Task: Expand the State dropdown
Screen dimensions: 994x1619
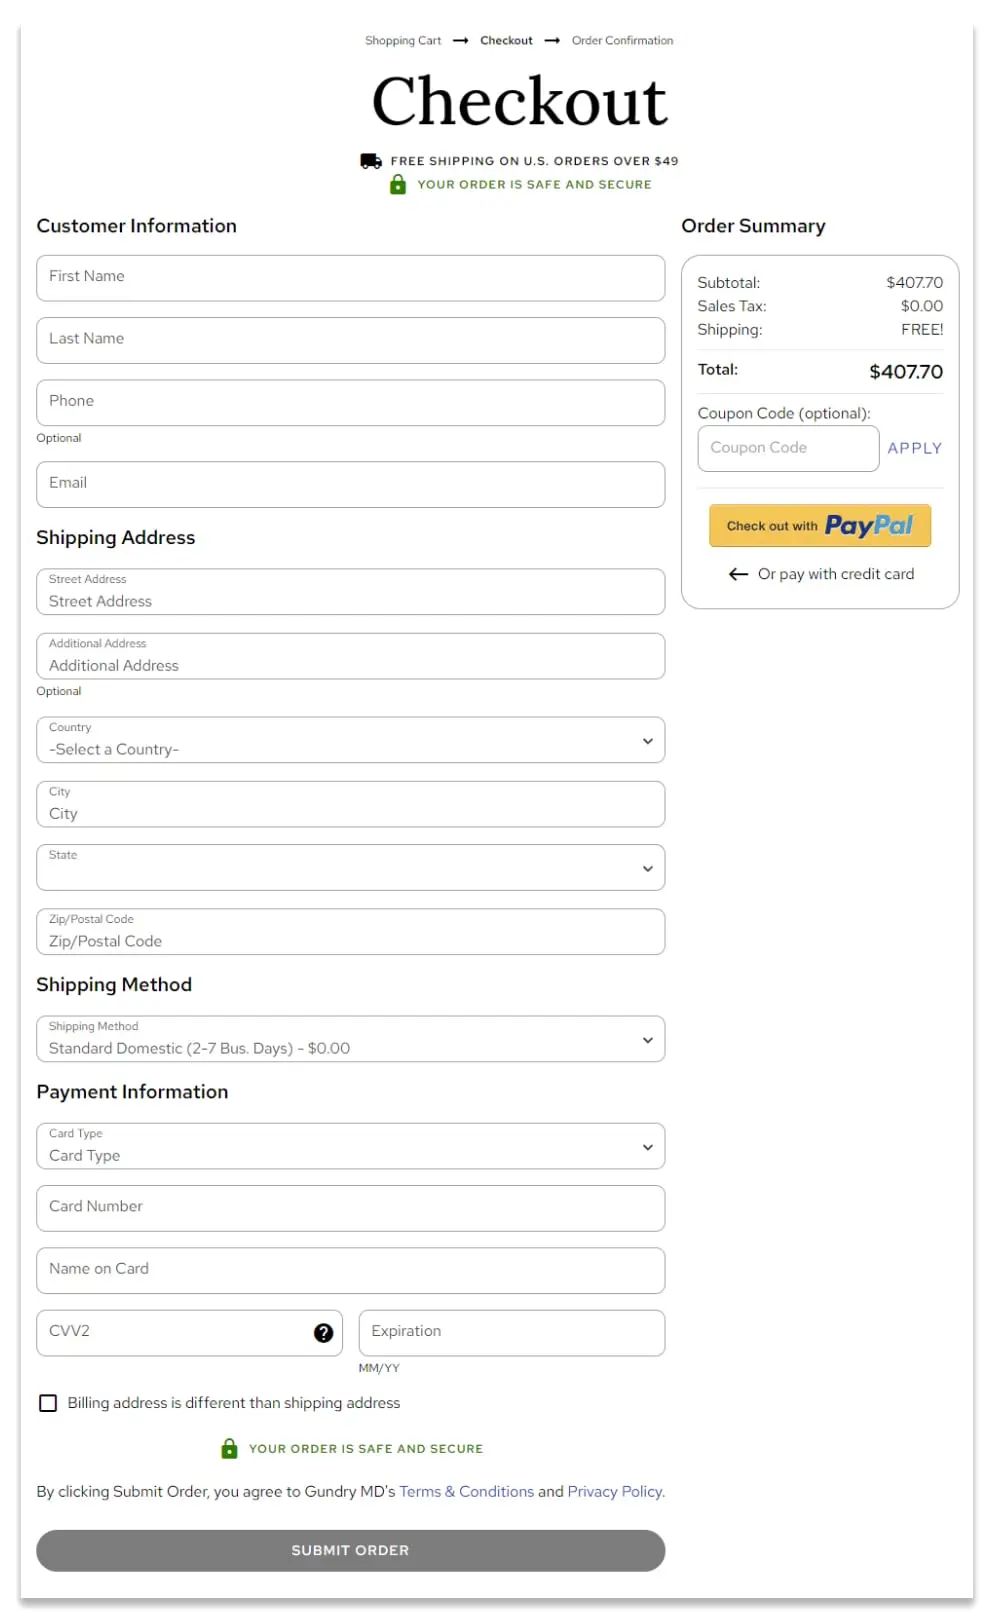Action: point(351,868)
